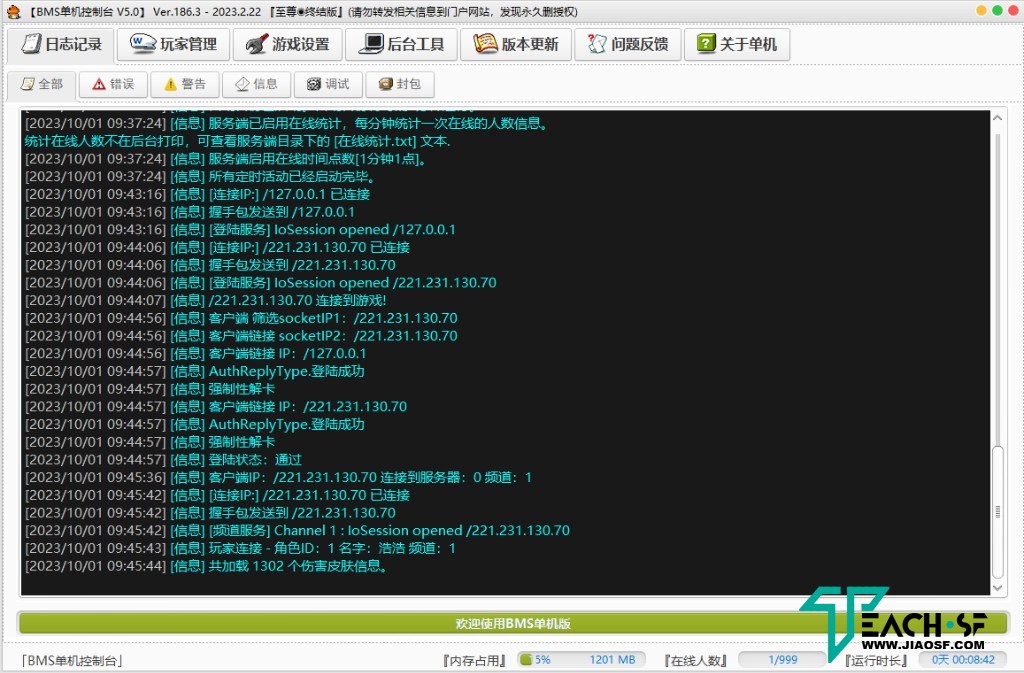Click the 『在线人数』 status label
The height and width of the screenshot is (673, 1024).
[696, 661]
